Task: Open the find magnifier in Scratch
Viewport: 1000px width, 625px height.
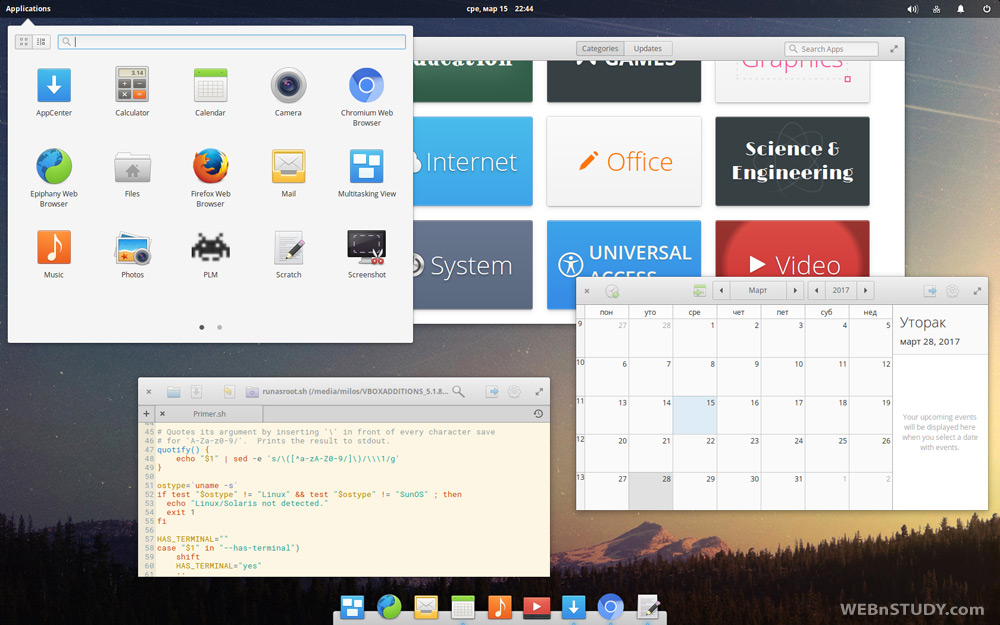Action: pyautogui.click(x=459, y=392)
